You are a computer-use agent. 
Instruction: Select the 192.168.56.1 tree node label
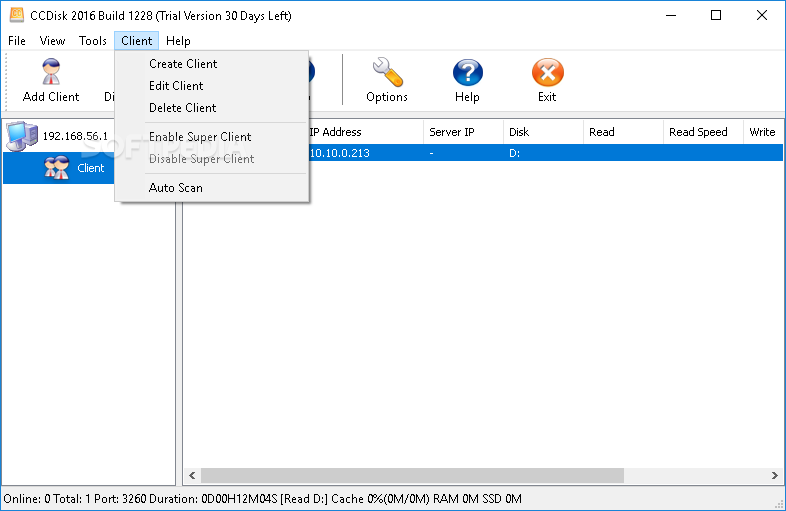(x=75, y=136)
